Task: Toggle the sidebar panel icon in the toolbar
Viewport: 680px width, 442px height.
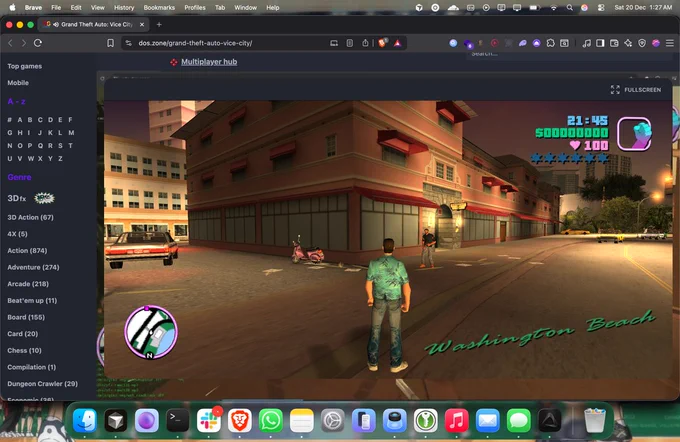Action: 600,43
